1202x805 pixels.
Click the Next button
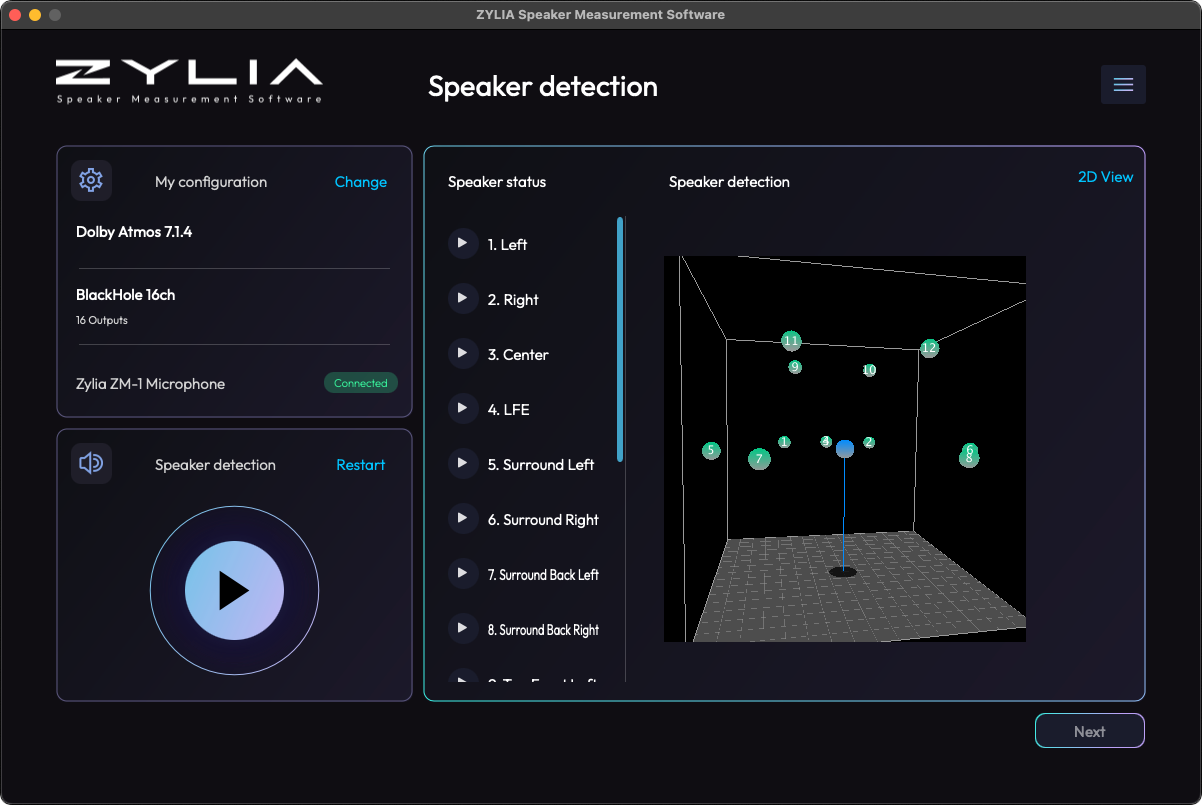coord(1089,731)
